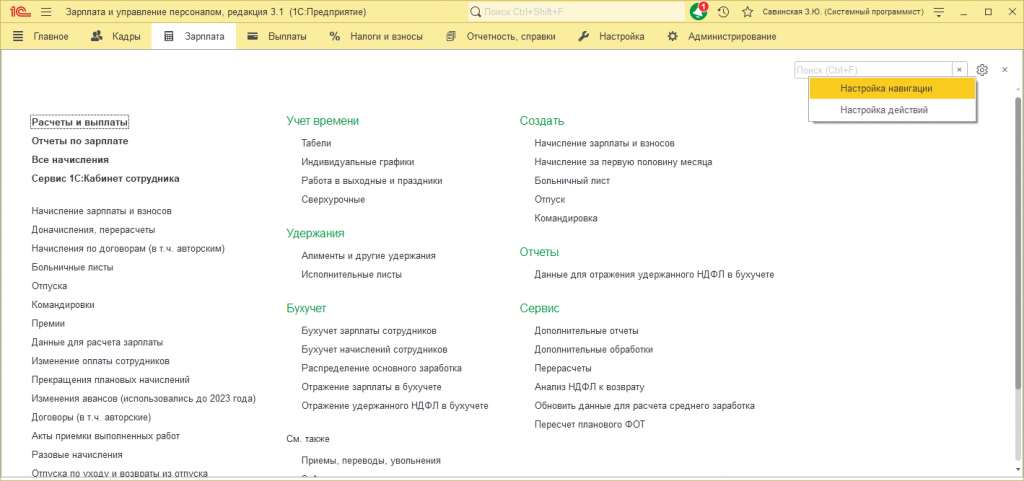1024x481 pixels.
Task: Open the service settings lines icon in title bar
Action: 939,12
